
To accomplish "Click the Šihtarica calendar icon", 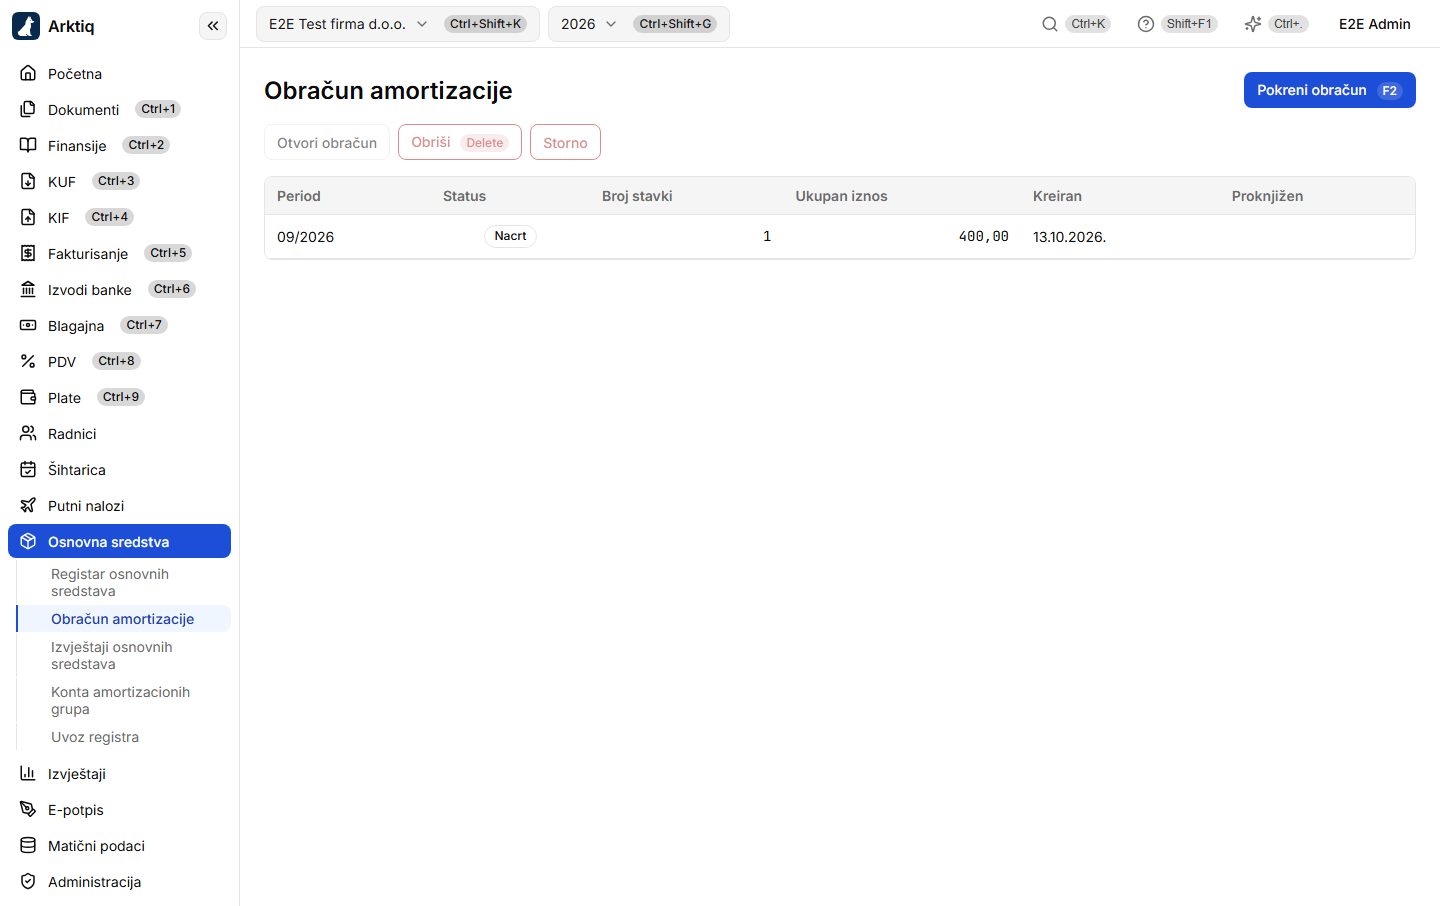I will coord(28,469).
